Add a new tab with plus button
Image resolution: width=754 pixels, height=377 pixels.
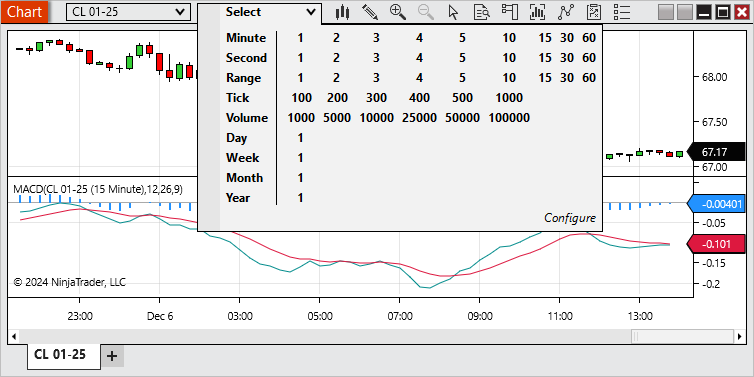tap(112, 356)
